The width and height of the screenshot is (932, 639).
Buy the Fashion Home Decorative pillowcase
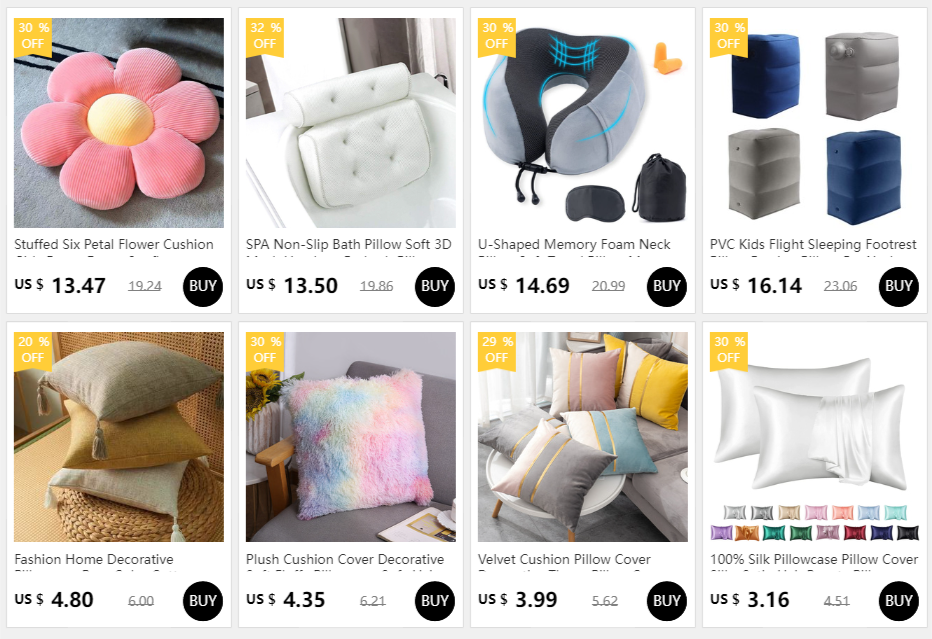pyautogui.click(x=203, y=601)
